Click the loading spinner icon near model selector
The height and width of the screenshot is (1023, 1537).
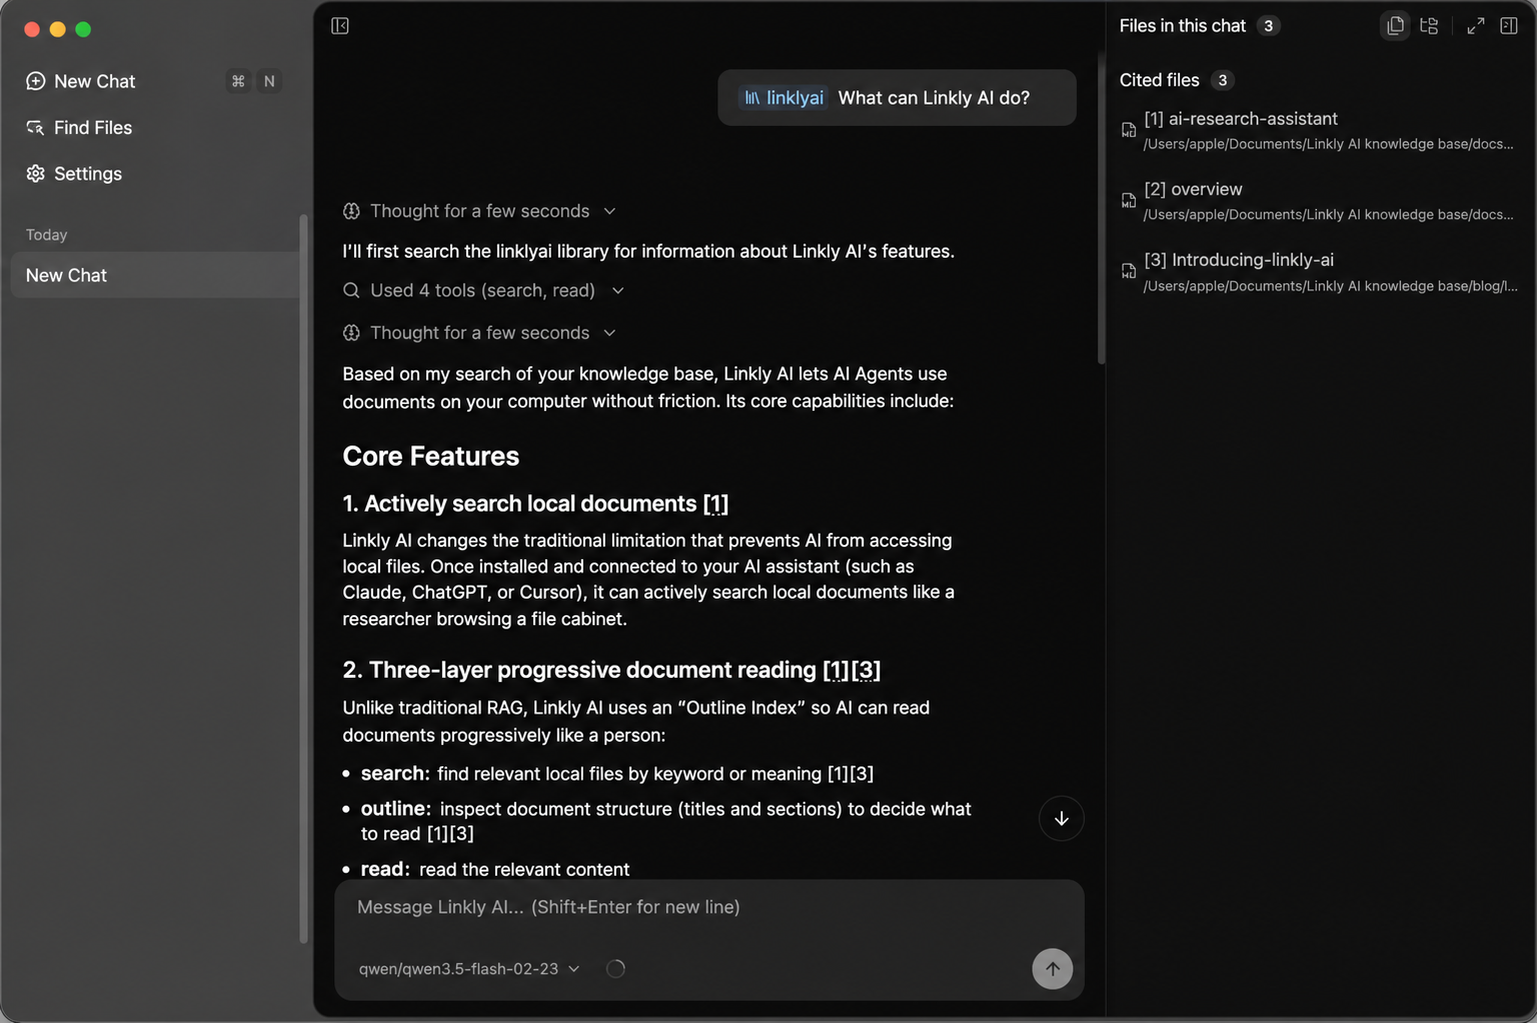click(615, 969)
